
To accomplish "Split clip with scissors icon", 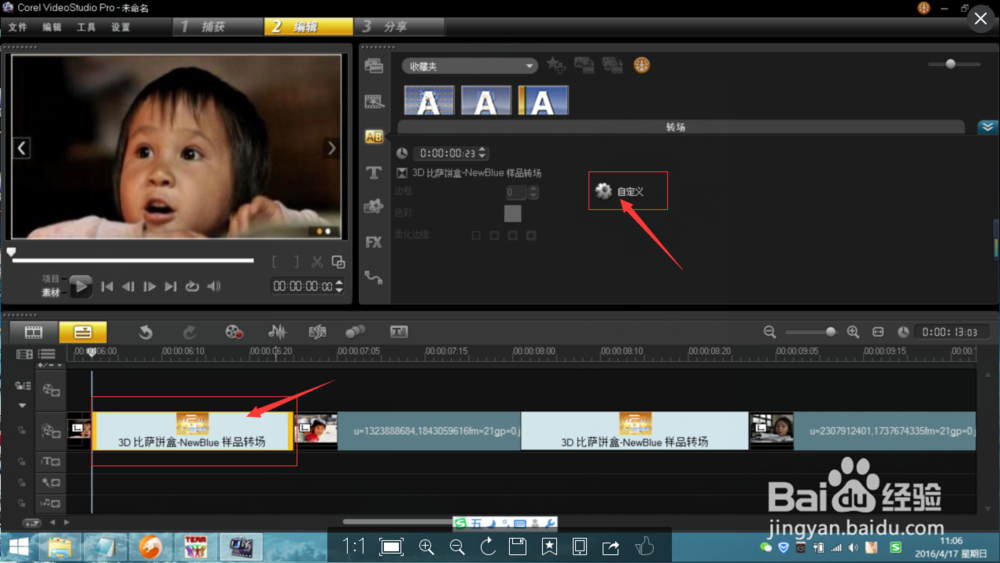I will click(317, 262).
